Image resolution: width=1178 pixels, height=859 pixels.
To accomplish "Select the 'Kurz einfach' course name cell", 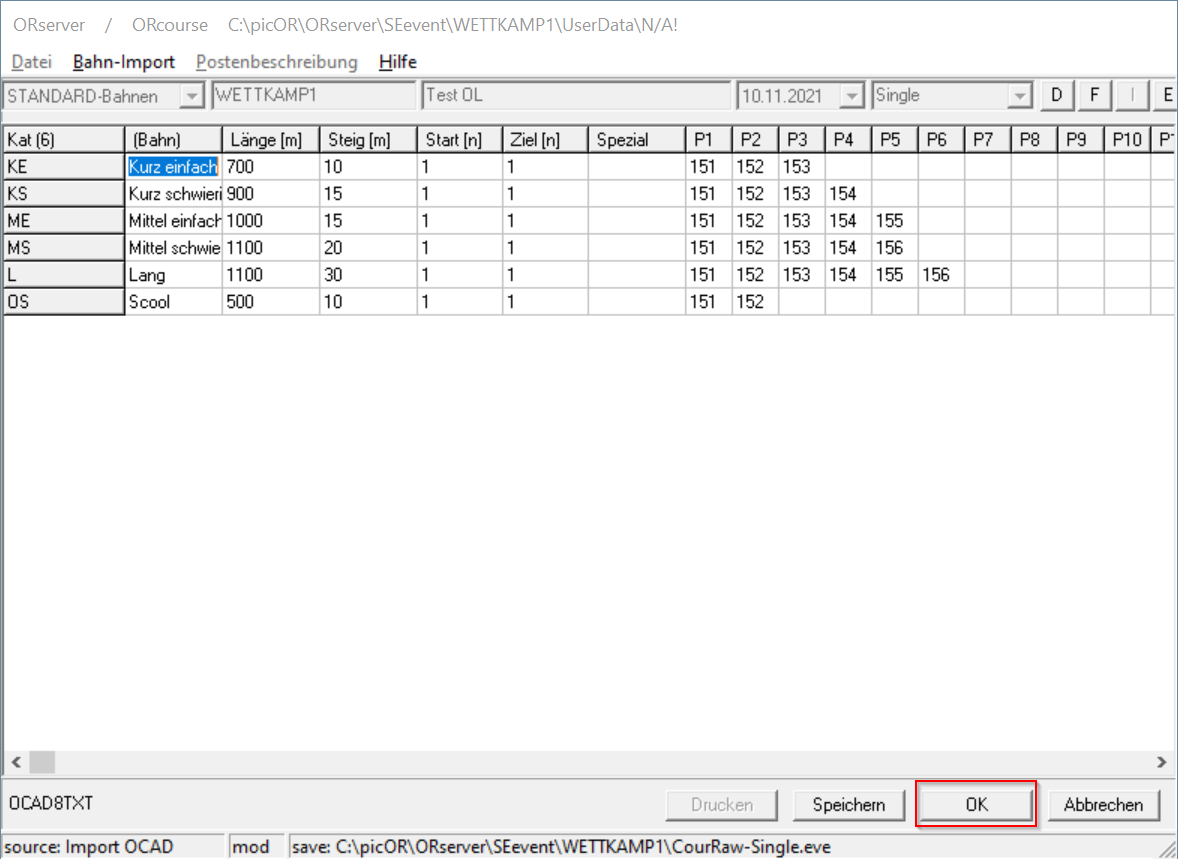I will (x=174, y=167).
